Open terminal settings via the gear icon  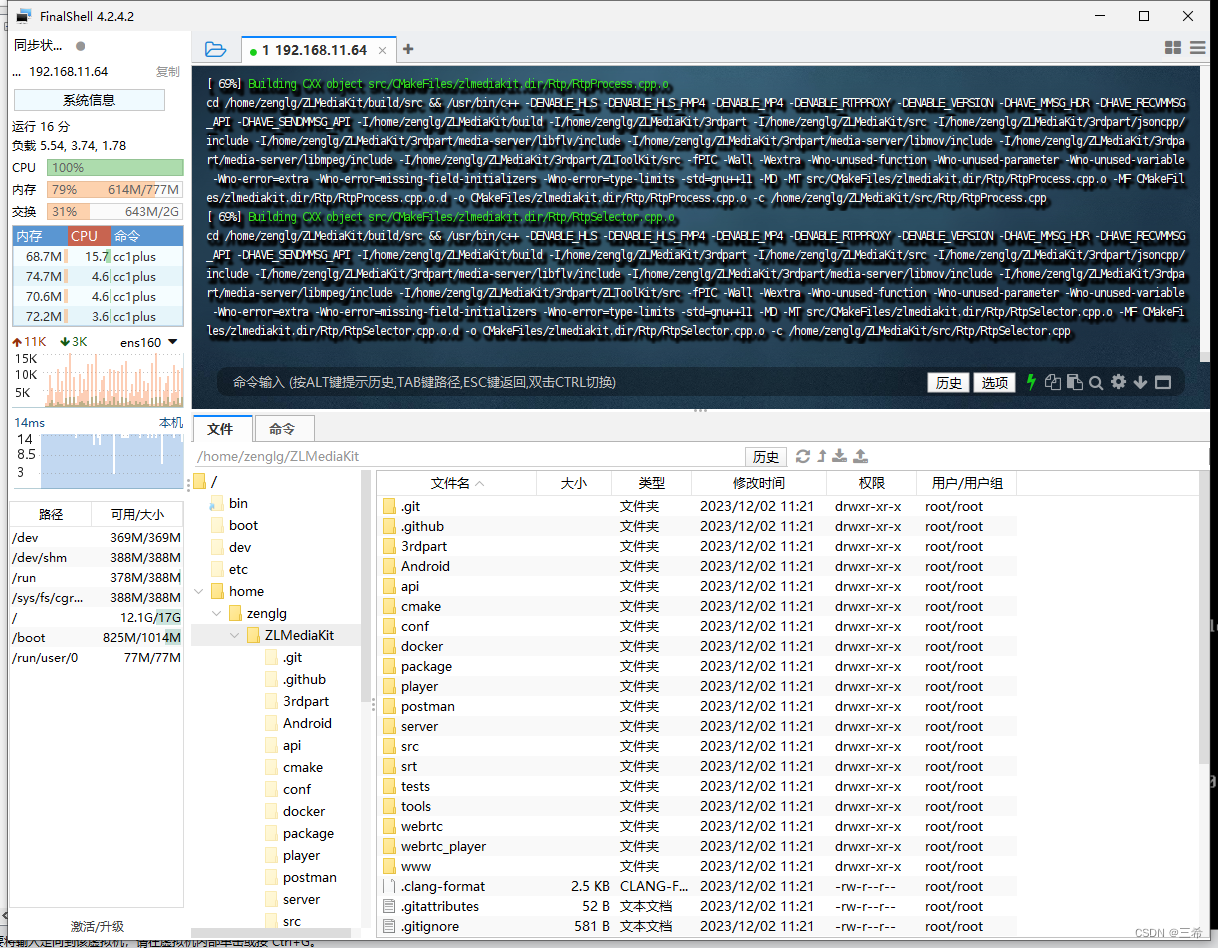tap(1118, 383)
